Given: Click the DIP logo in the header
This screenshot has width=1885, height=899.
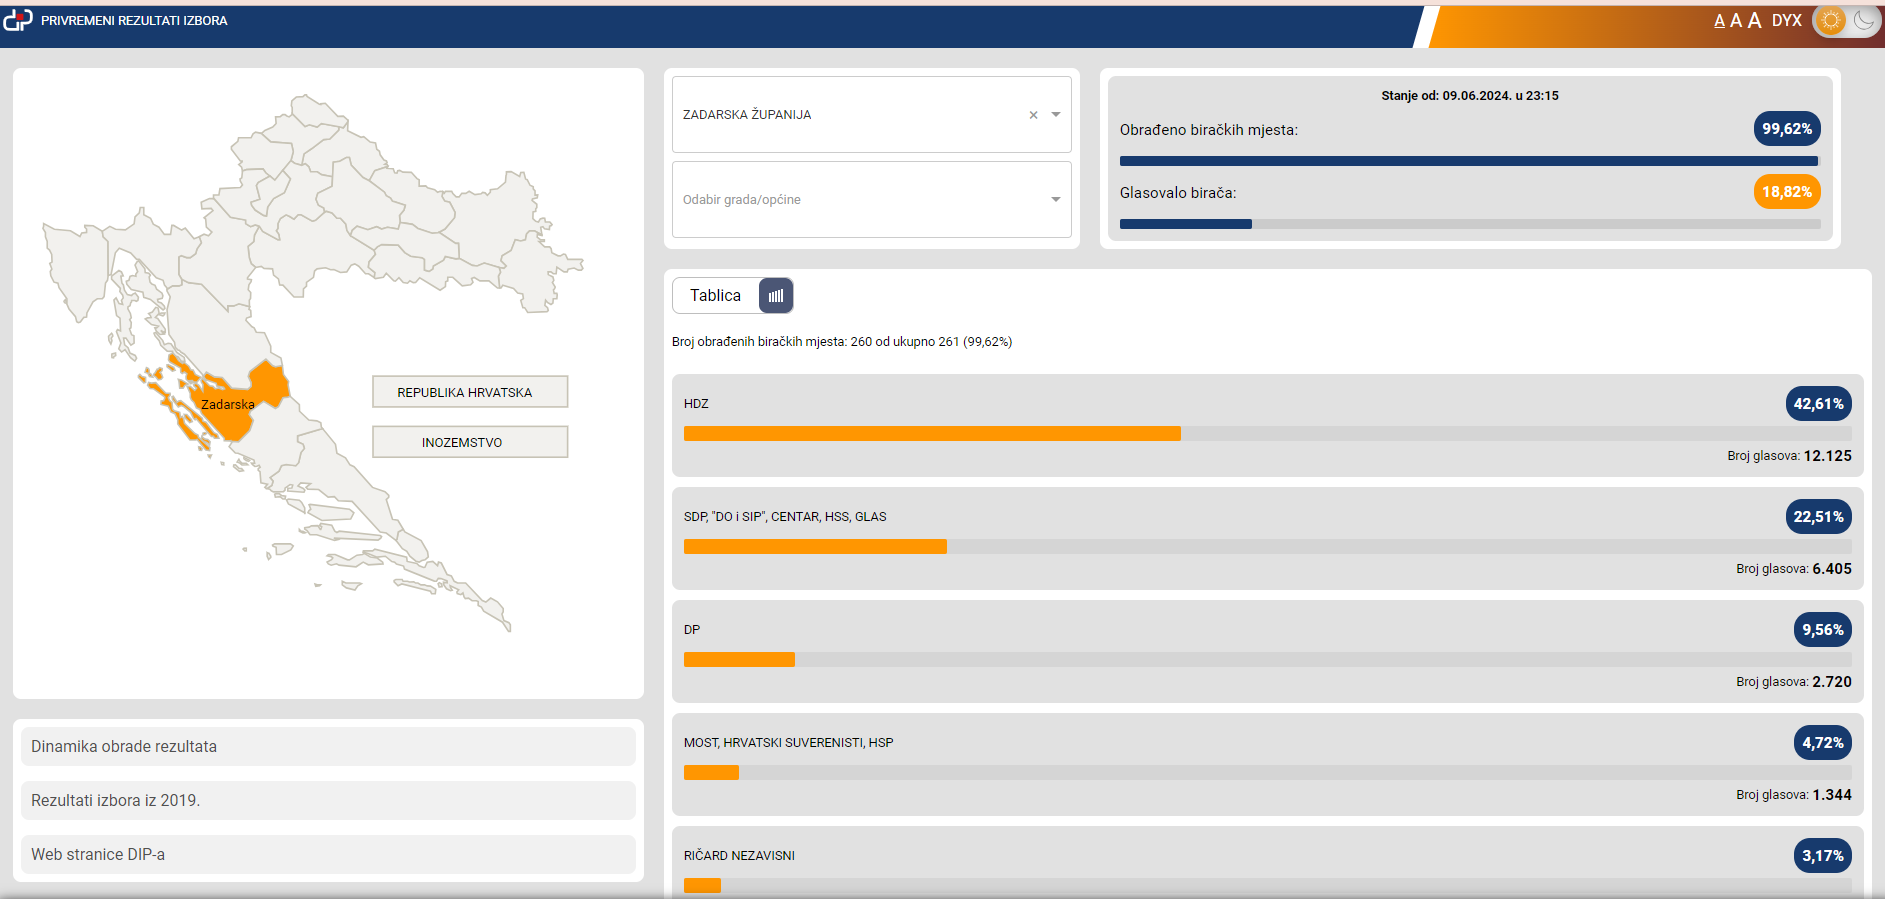Looking at the screenshot, I should [x=18, y=20].
